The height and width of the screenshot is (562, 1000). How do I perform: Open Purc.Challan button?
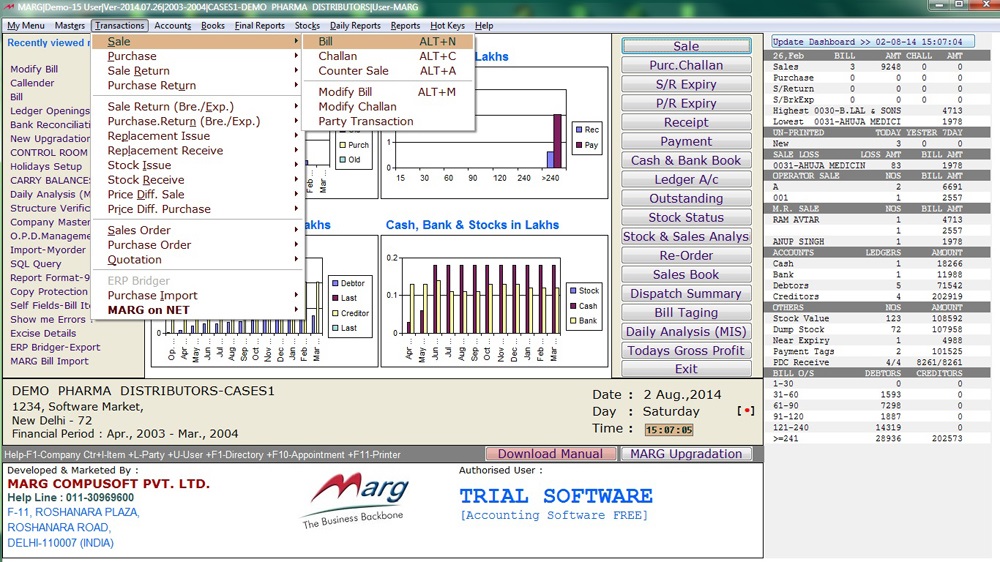[x=686, y=65]
